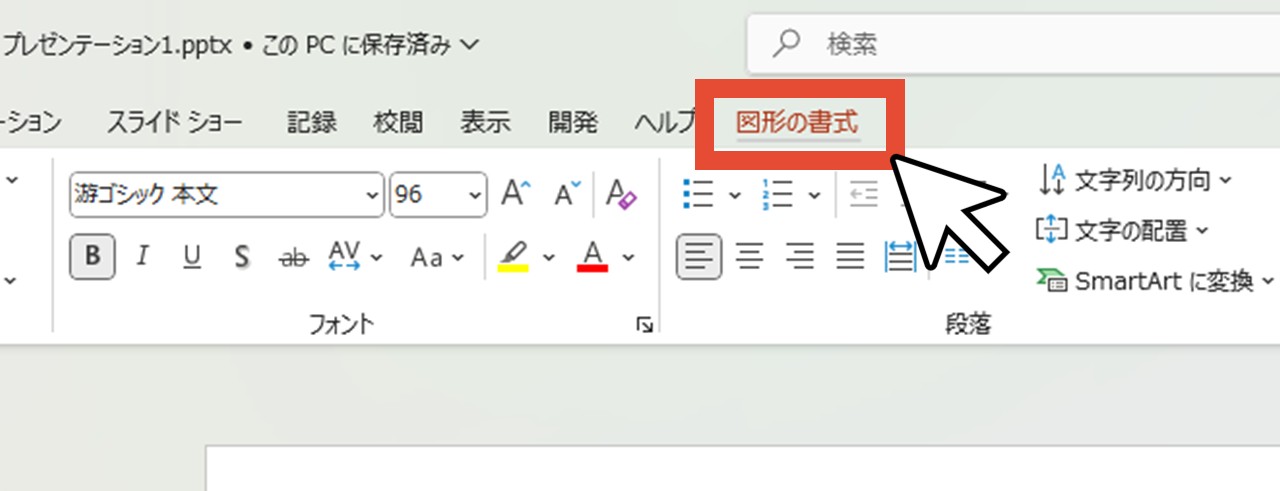
Task: Apply bulleted list
Action: coord(697,194)
